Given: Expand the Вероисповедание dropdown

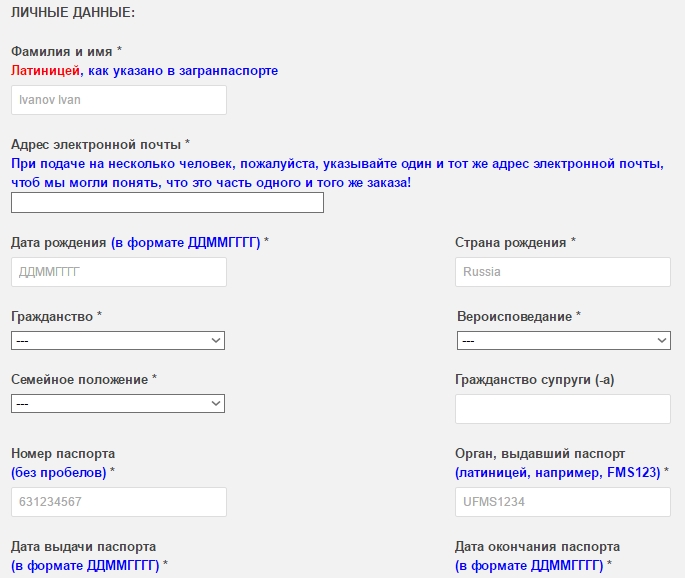Looking at the screenshot, I should (x=564, y=340).
